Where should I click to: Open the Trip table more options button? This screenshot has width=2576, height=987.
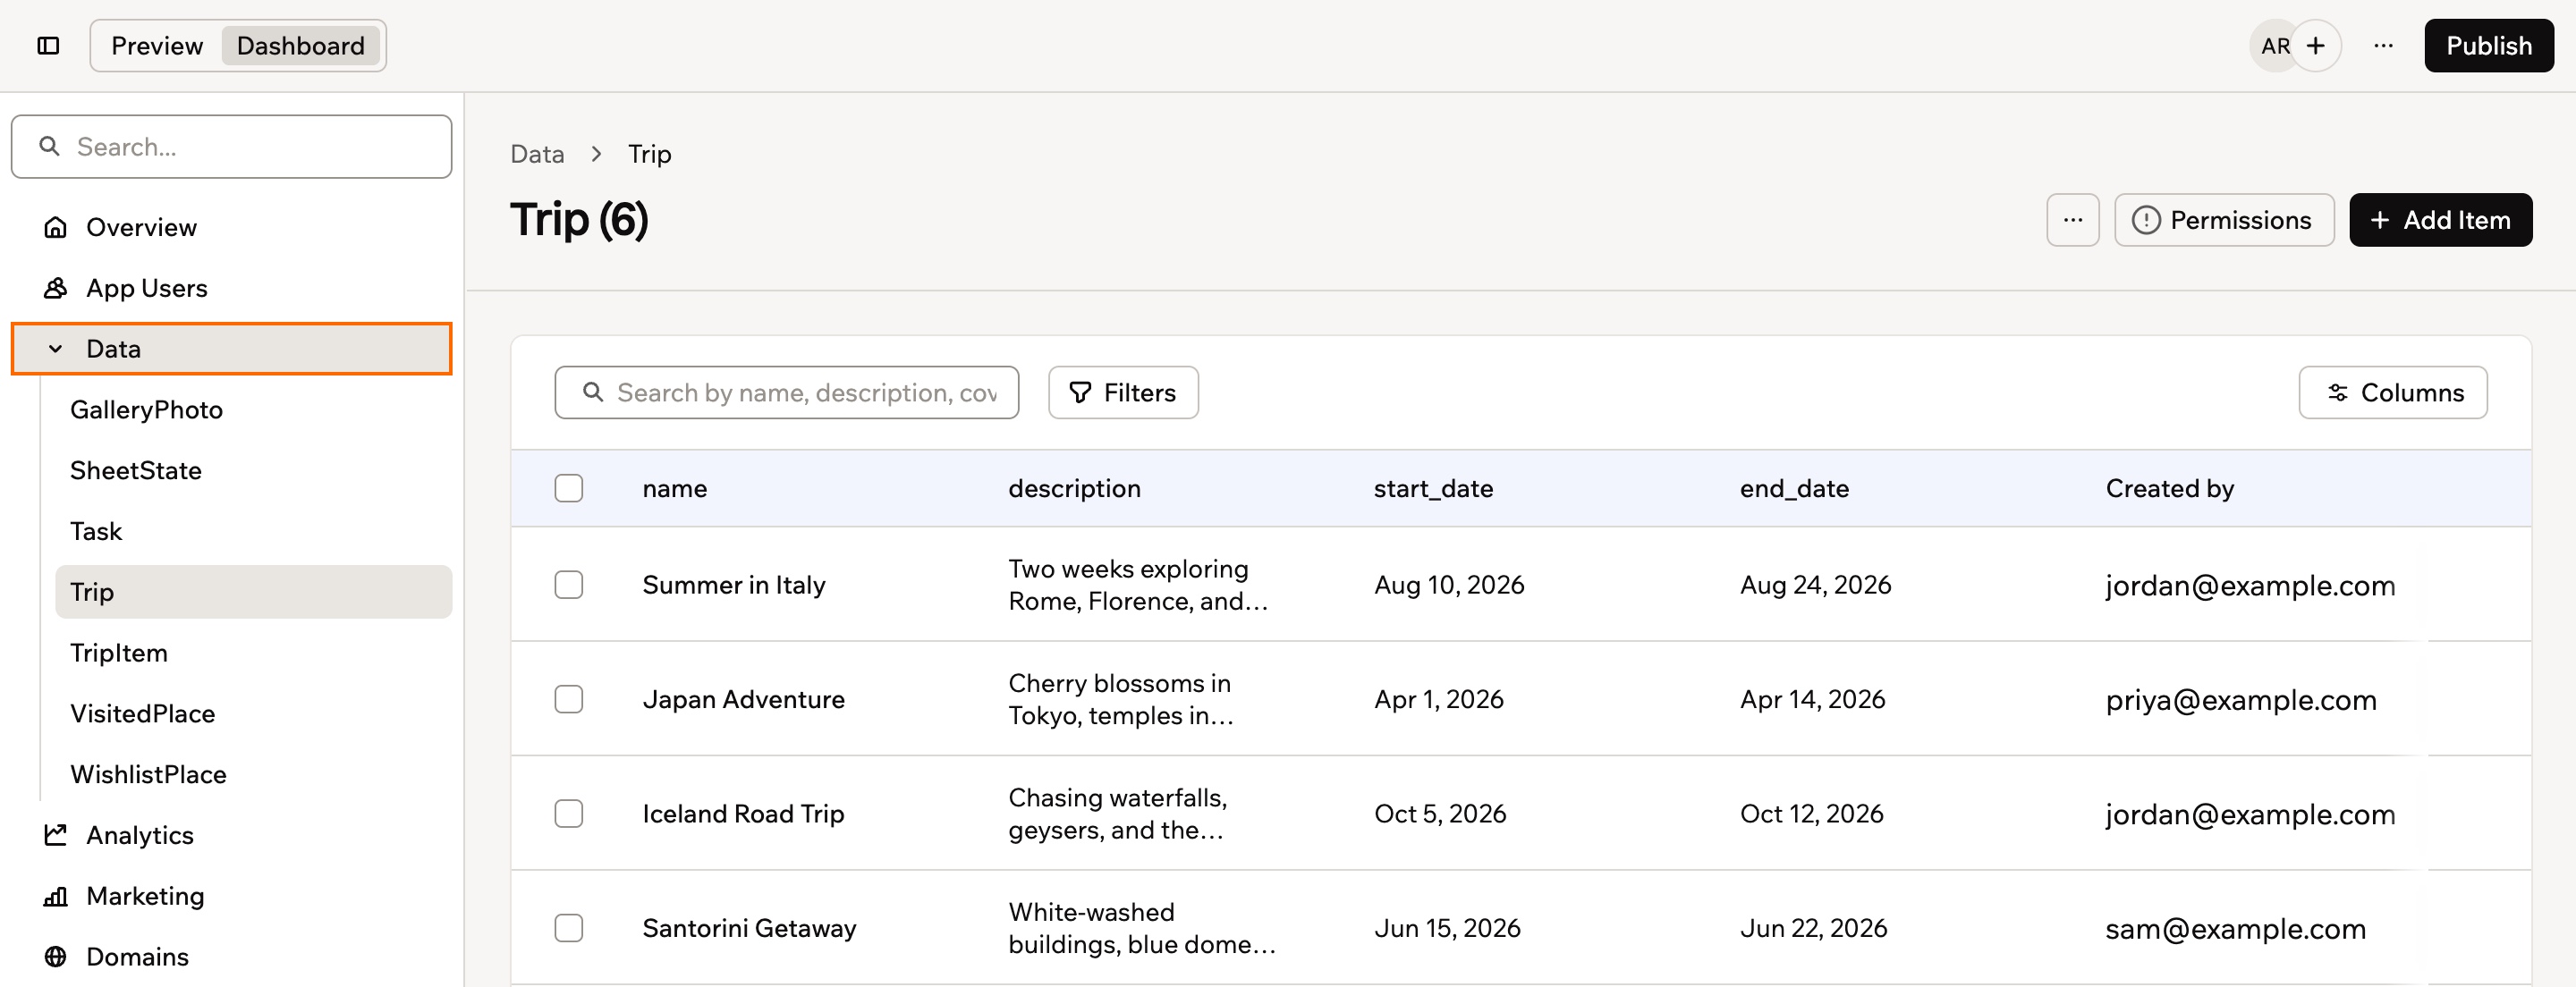pos(2072,220)
